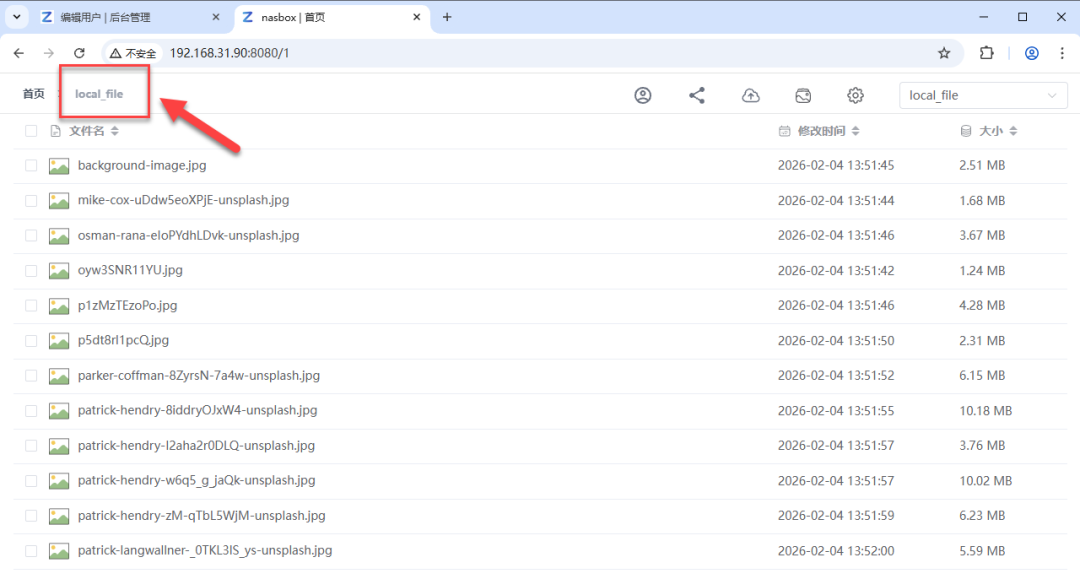Bookmark this page with star icon

[x=944, y=53]
